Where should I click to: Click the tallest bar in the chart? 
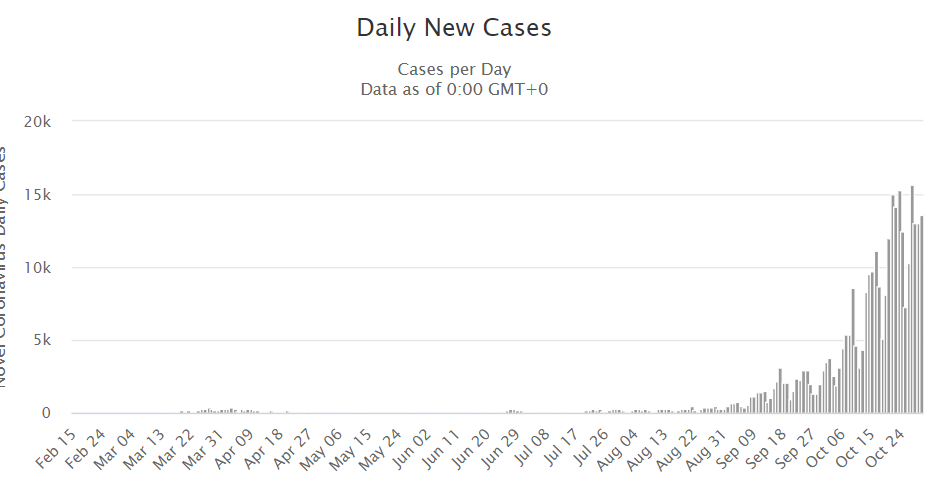coord(912,300)
